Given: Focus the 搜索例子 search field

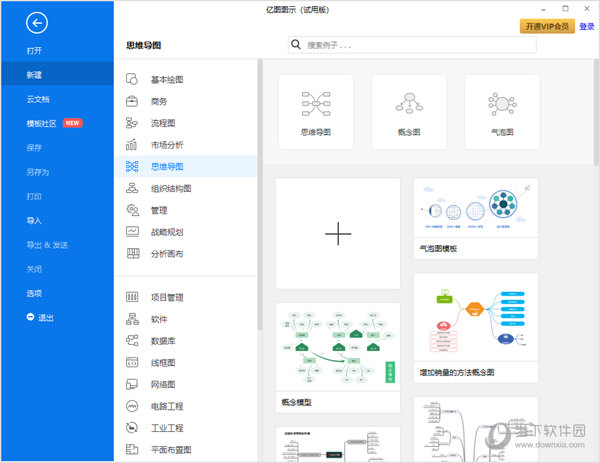Looking at the screenshot, I should pos(412,45).
